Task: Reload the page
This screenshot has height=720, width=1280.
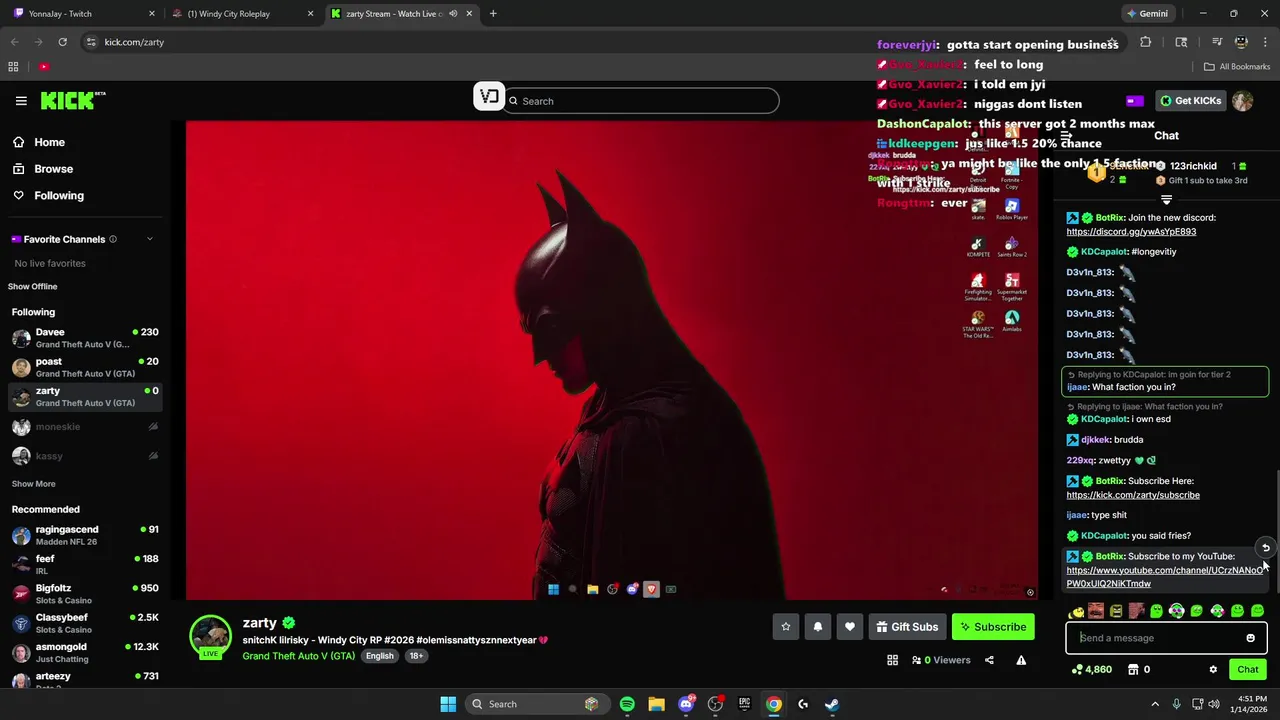Action: (x=63, y=42)
